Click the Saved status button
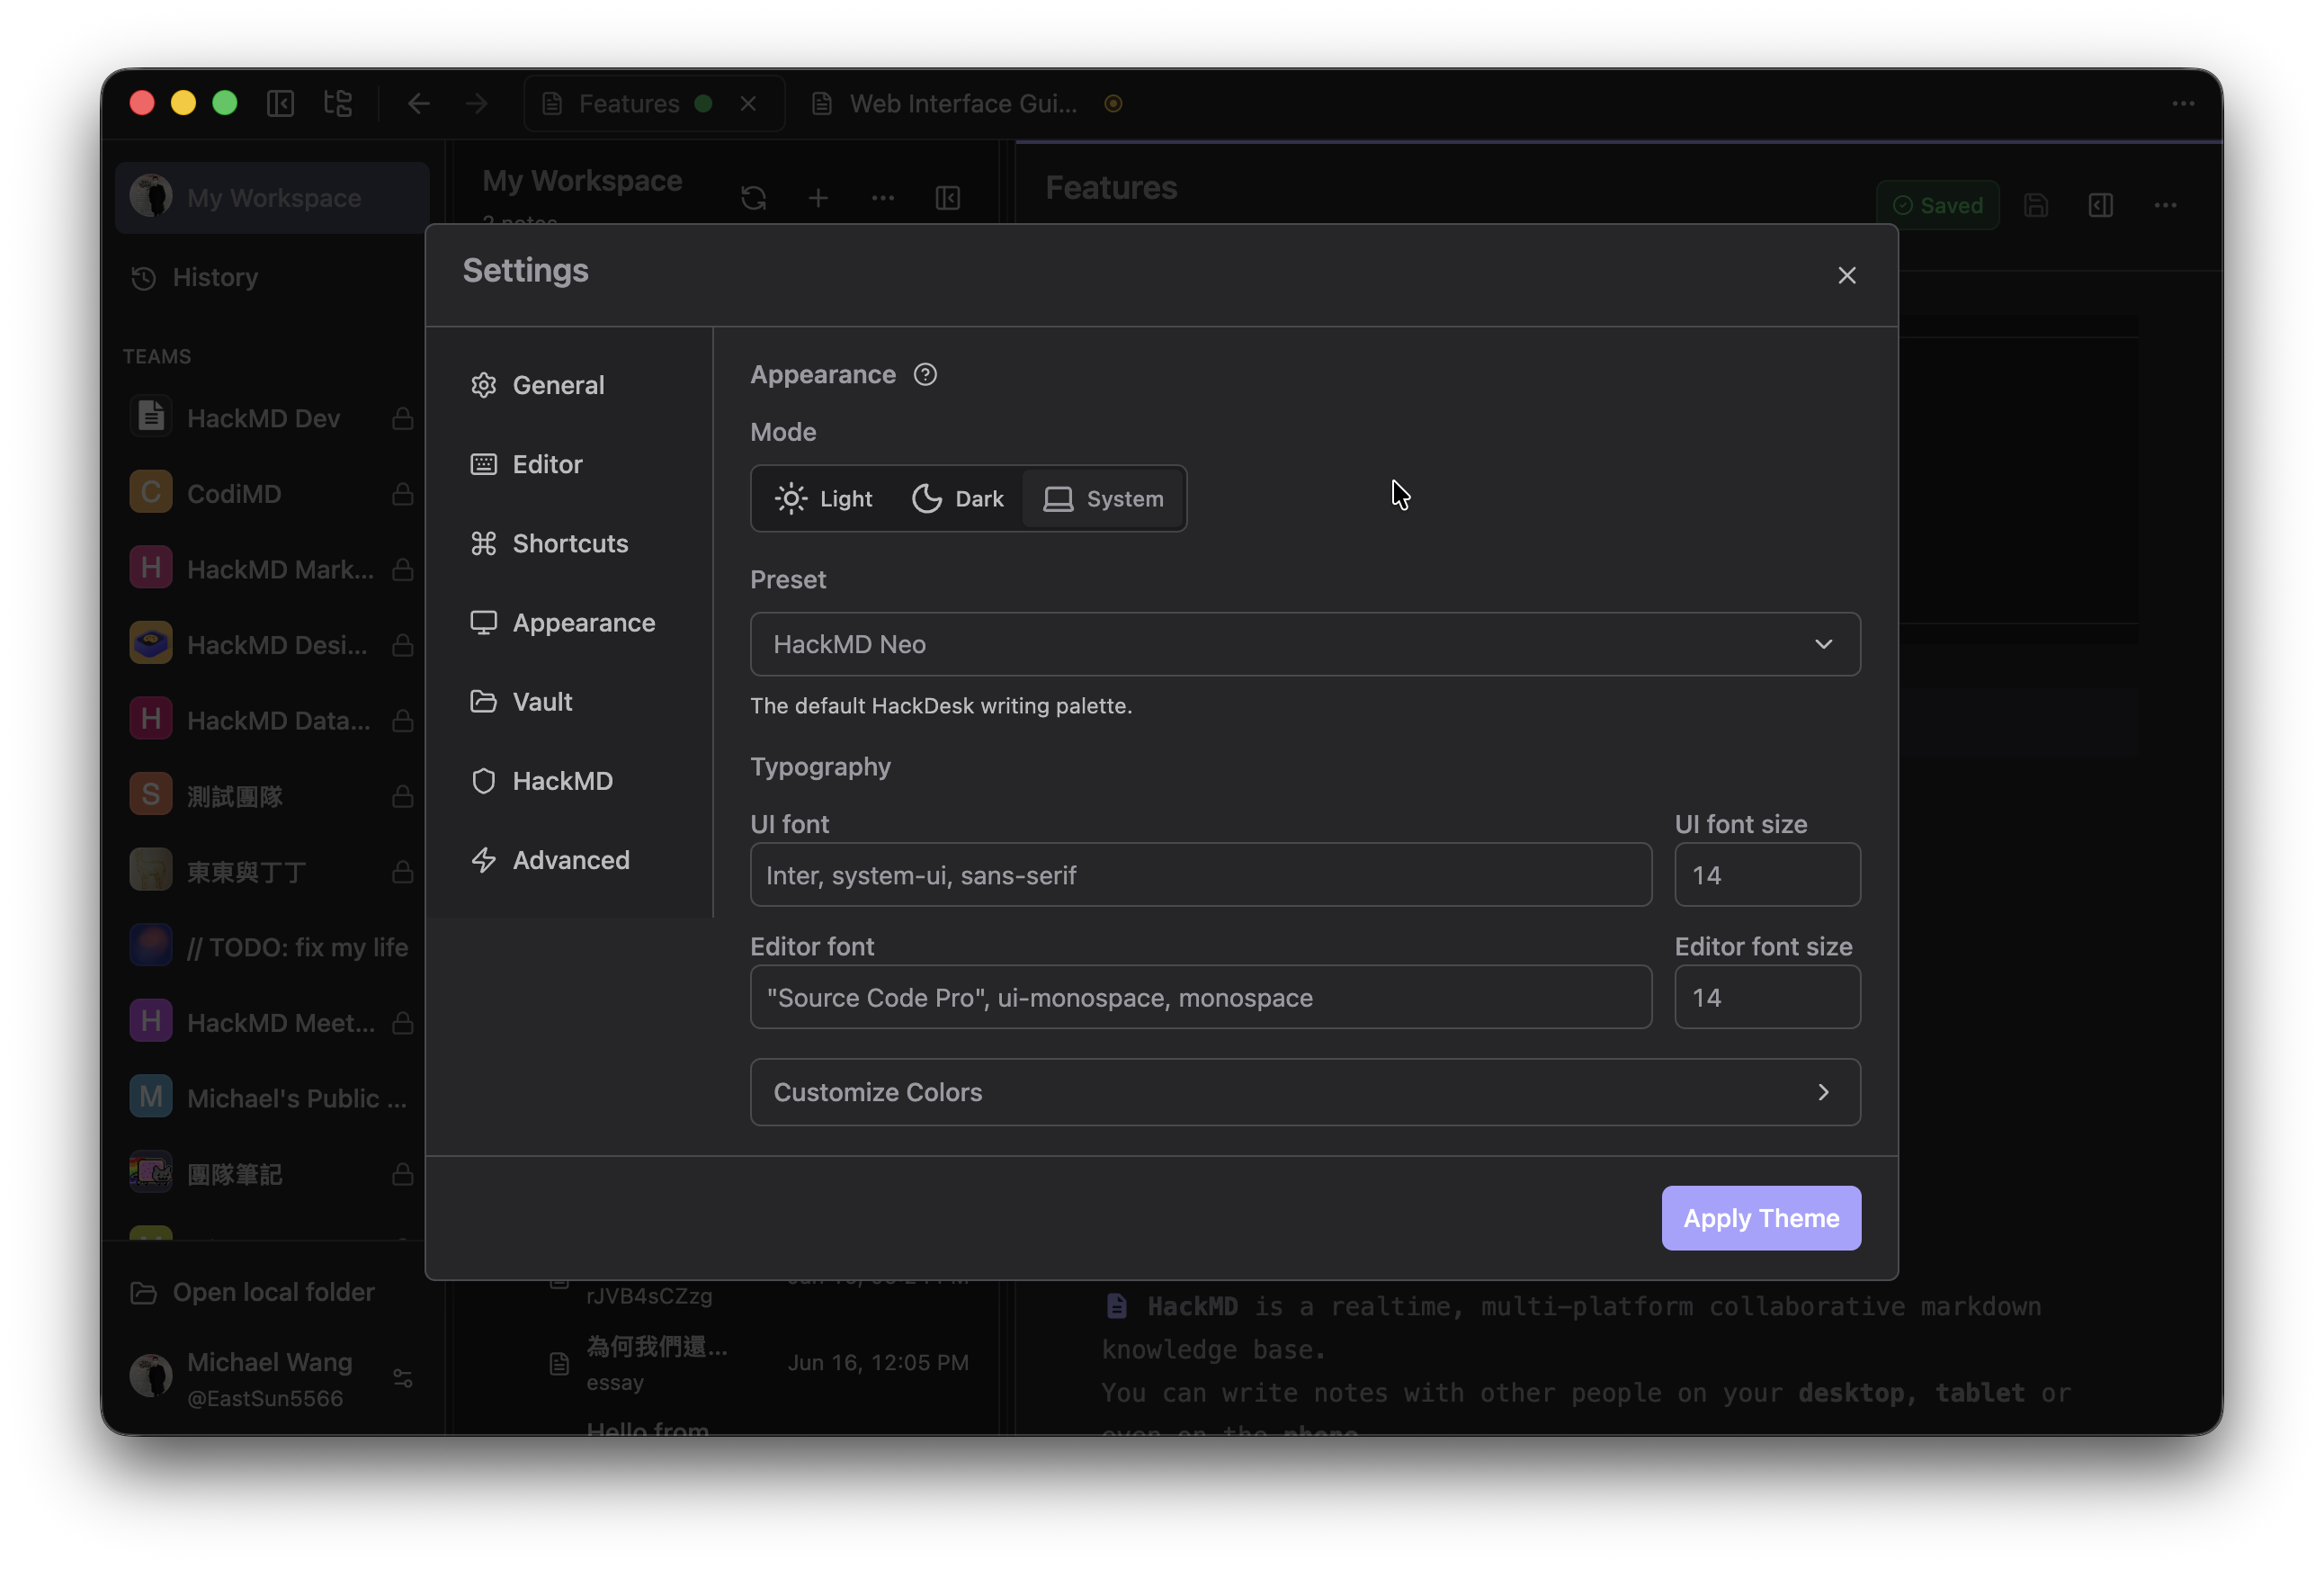This screenshot has width=2324, height=1569. (1937, 205)
